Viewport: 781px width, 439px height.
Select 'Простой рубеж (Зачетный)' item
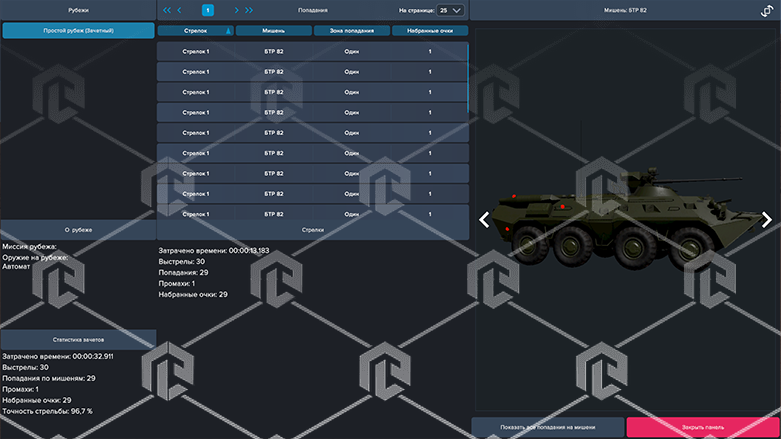[78, 31]
